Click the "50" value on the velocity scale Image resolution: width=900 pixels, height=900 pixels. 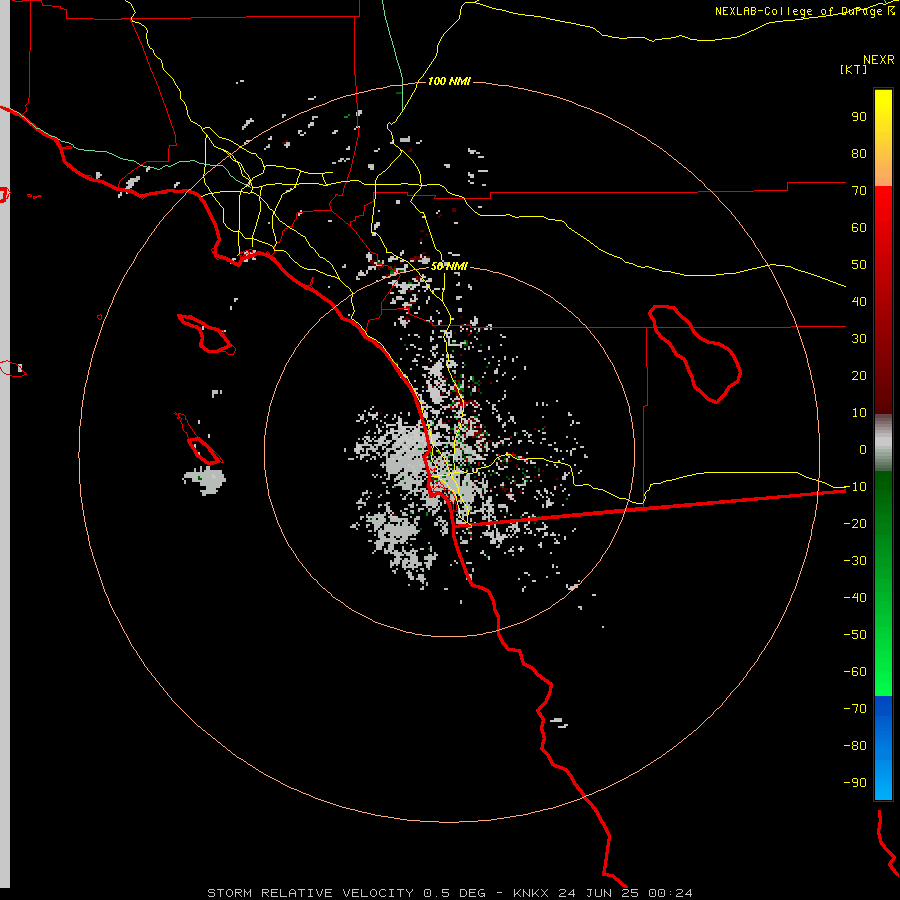pos(859,265)
